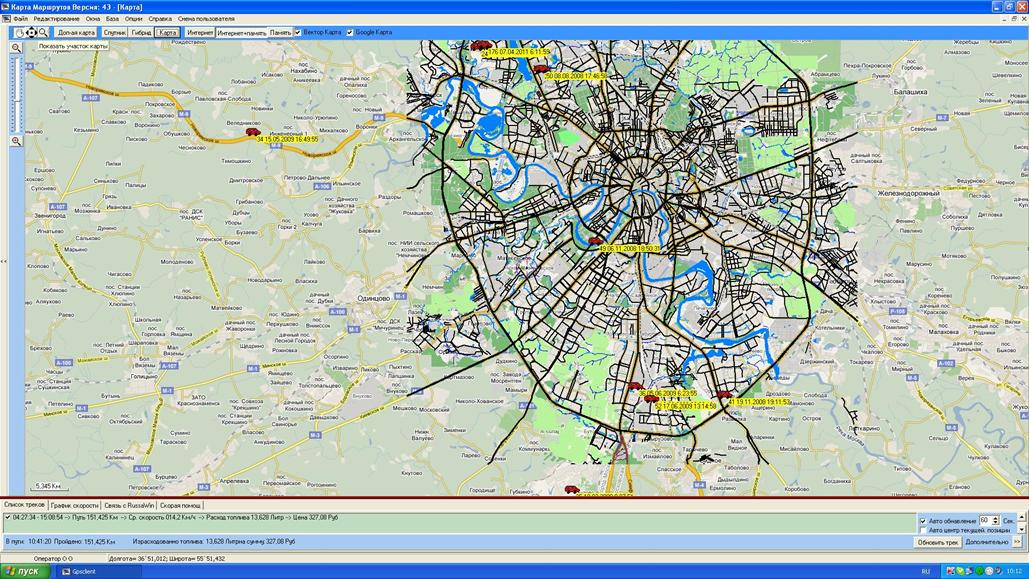The height and width of the screenshot is (579, 1029).
Task: Click the Железнодорожный town label on map
Action: click(909, 193)
